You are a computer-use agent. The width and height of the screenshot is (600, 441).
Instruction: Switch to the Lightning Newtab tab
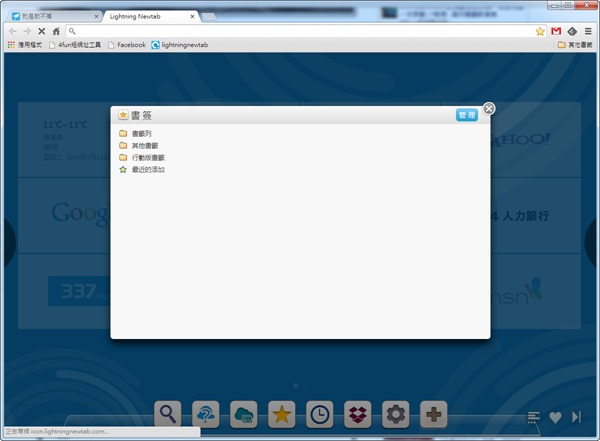point(149,16)
